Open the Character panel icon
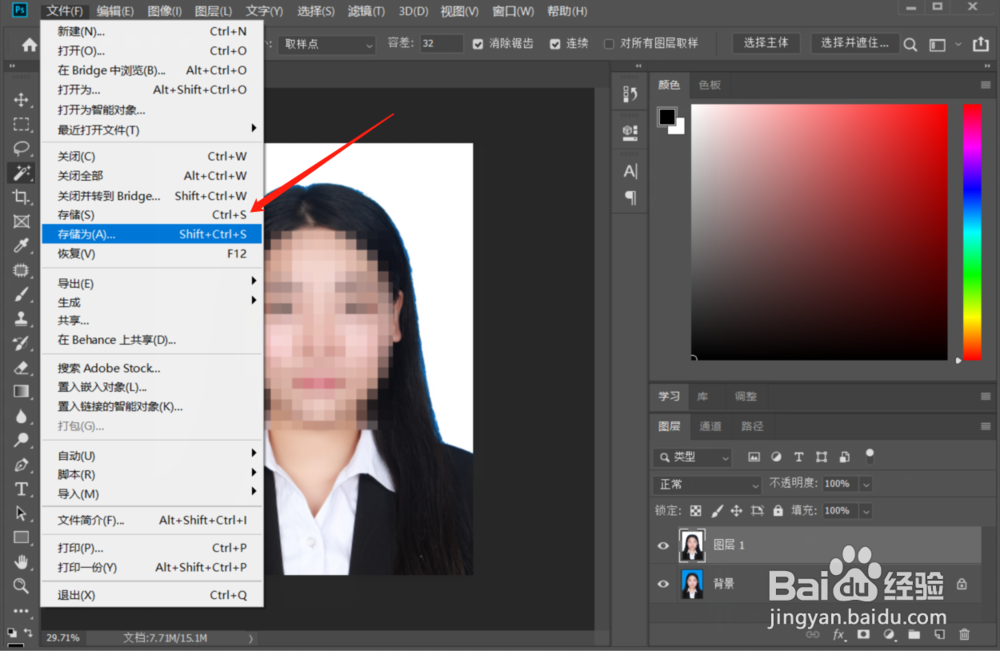 coord(630,171)
